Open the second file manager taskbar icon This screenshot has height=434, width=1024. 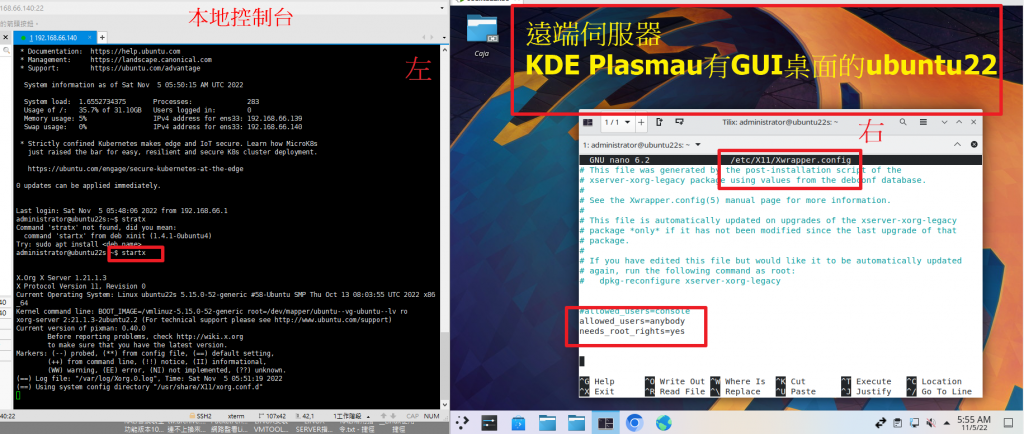pos(576,423)
